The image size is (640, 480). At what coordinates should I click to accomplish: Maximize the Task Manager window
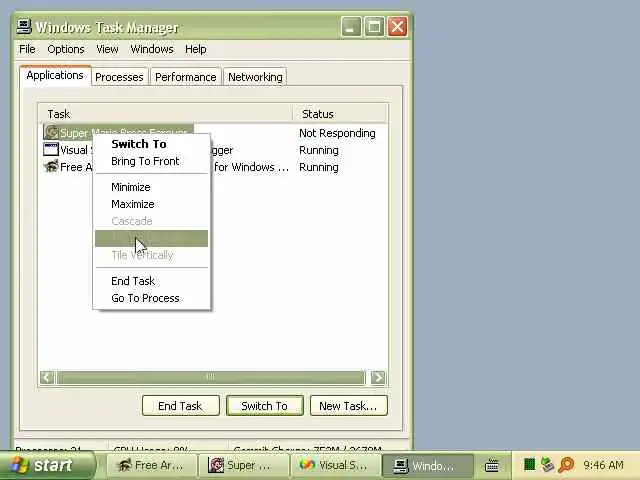tap(374, 27)
